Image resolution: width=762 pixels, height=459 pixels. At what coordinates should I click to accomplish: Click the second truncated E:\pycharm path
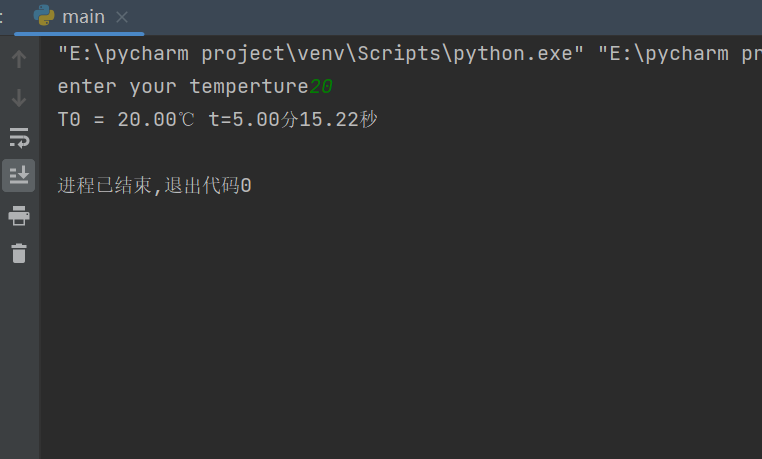point(680,54)
